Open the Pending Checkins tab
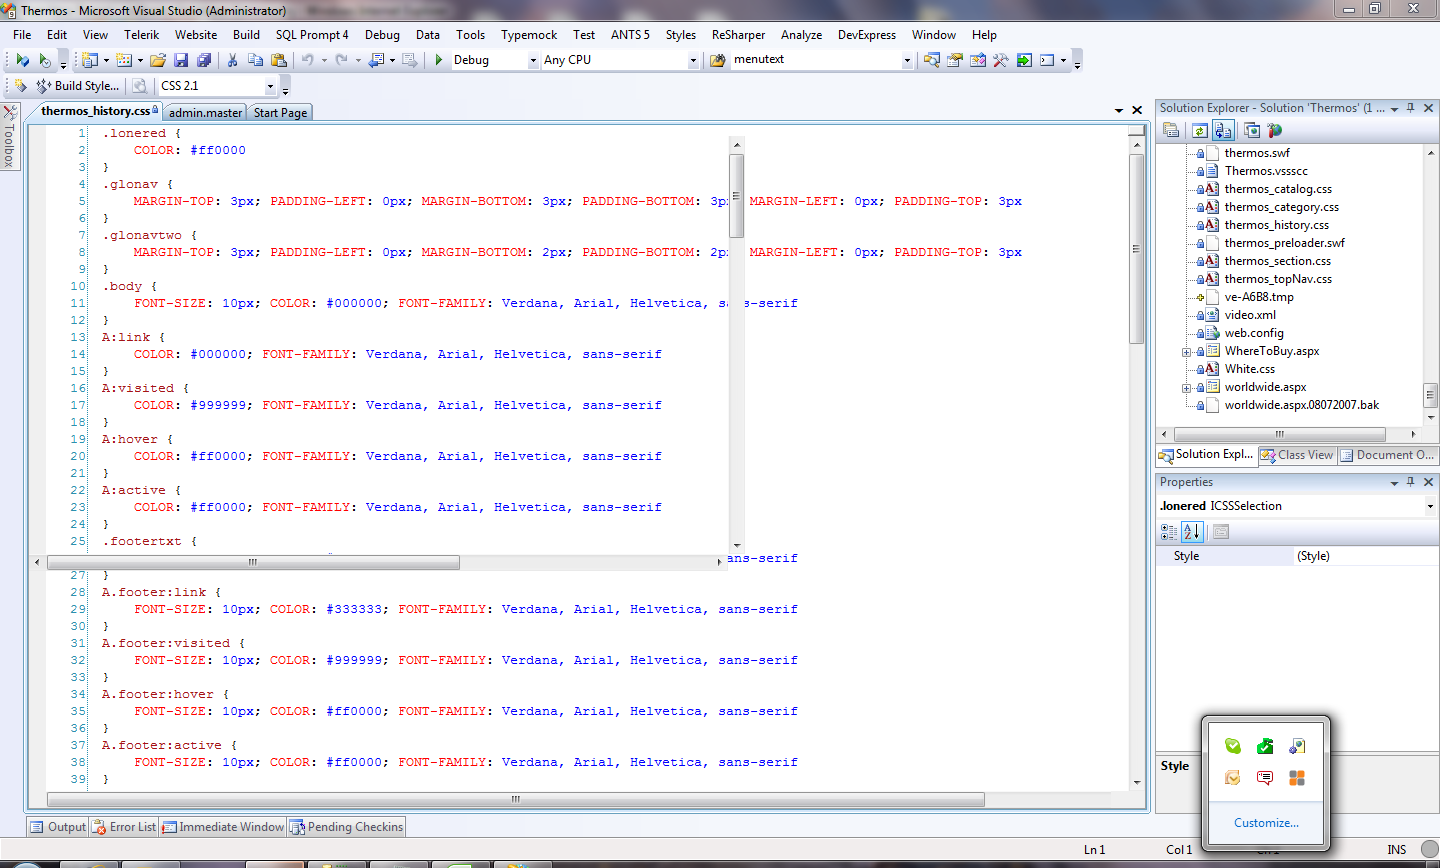The height and width of the screenshot is (868, 1440). coord(347,827)
